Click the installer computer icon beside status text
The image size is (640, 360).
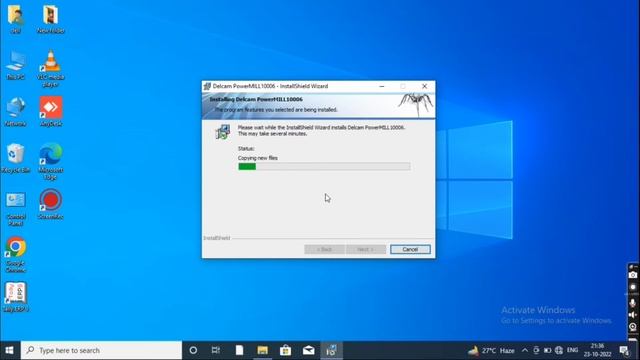(223, 132)
